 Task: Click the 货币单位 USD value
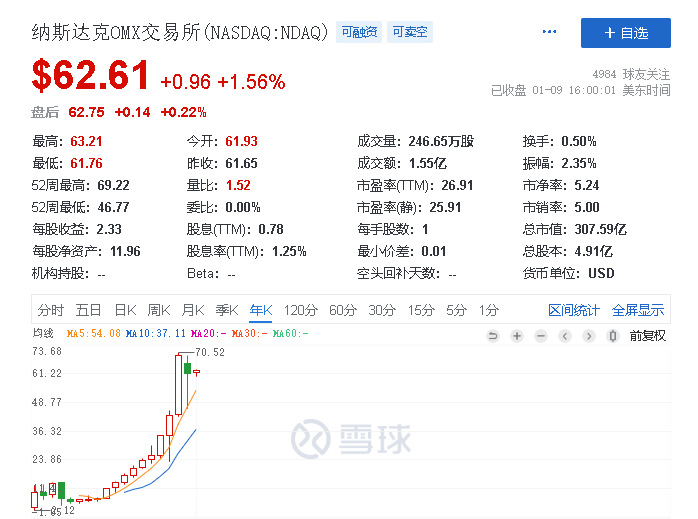click(x=601, y=273)
